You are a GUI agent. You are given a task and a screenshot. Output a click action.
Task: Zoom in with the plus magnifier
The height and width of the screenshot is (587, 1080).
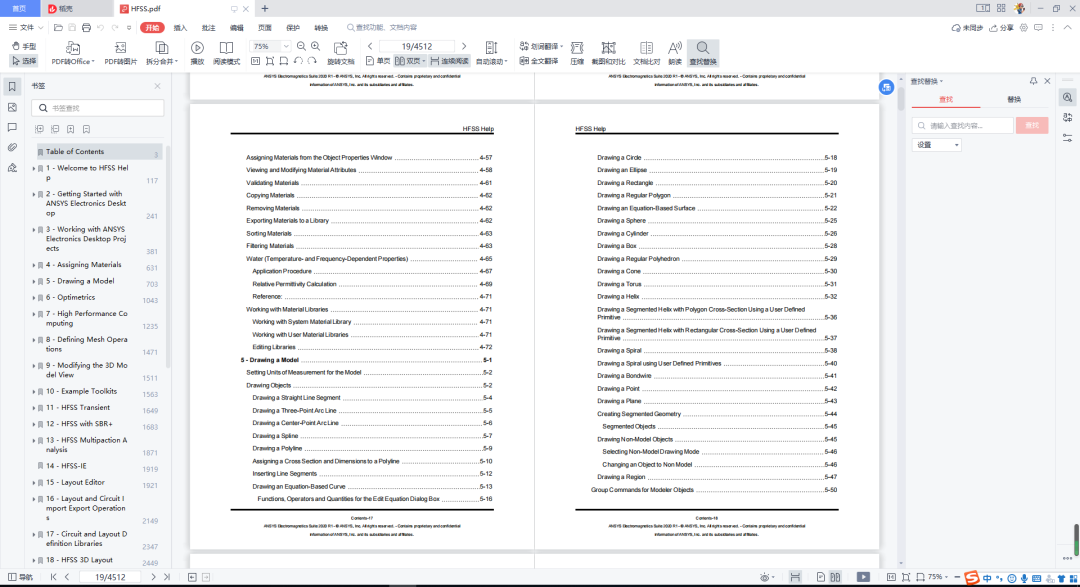click(x=315, y=46)
